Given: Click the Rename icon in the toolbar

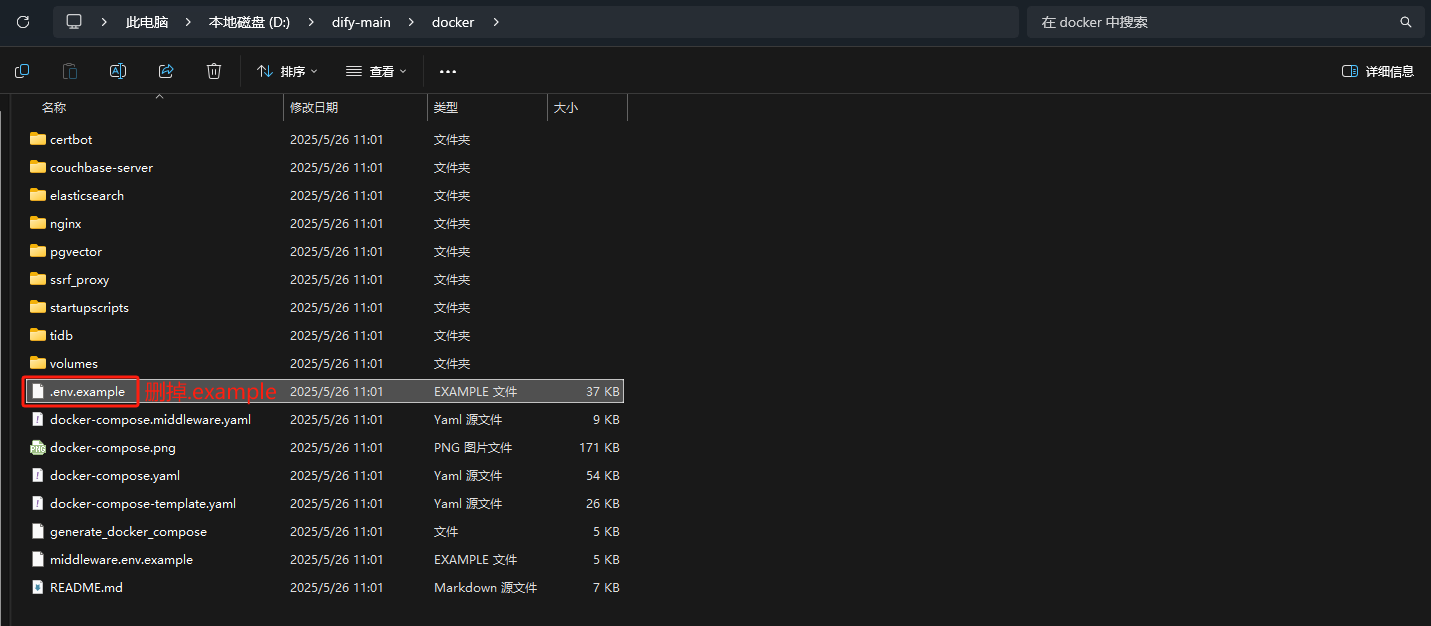Looking at the screenshot, I should (x=118, y=71).
